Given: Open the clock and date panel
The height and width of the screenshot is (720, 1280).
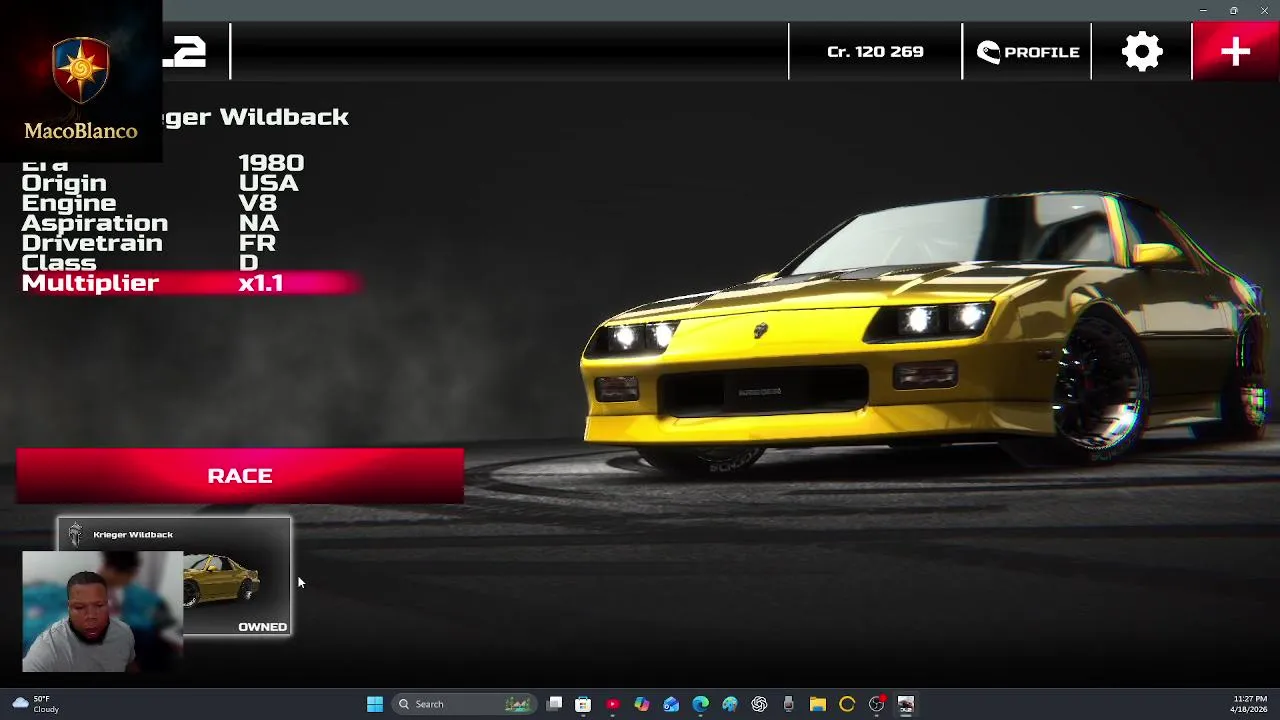Looking at the screenshot, I should coord(1250,704).
